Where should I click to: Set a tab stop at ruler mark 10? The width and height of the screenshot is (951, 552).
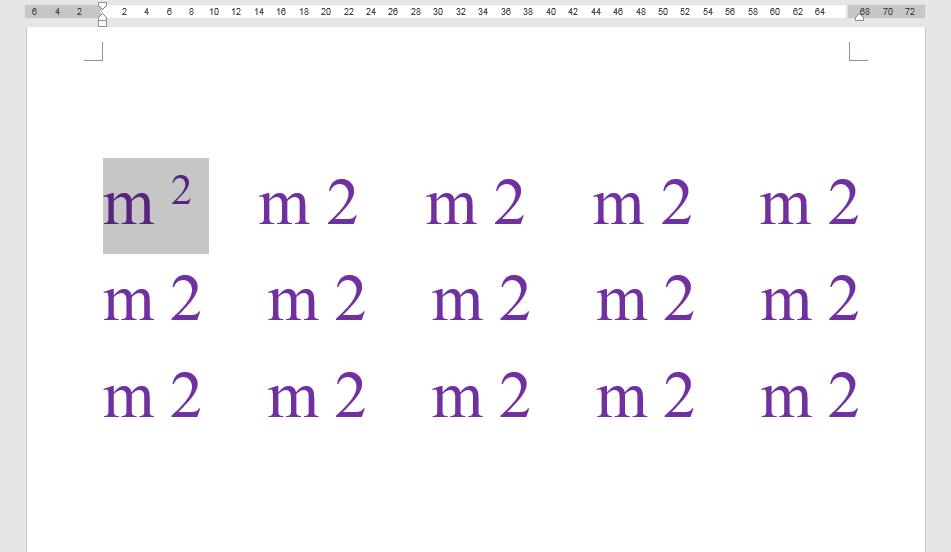point(213,12)
